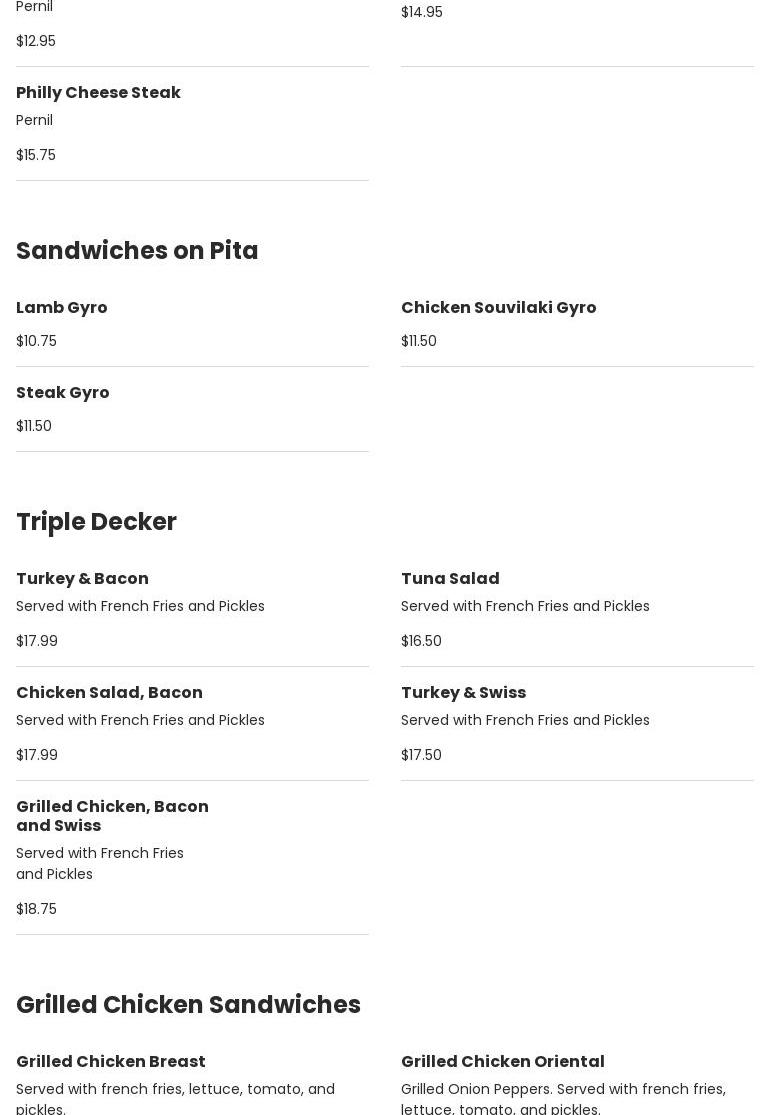Pick the Turkey & Swiss sandwich
Viewport: 770px width, 1115px height.
coord(464,692)
